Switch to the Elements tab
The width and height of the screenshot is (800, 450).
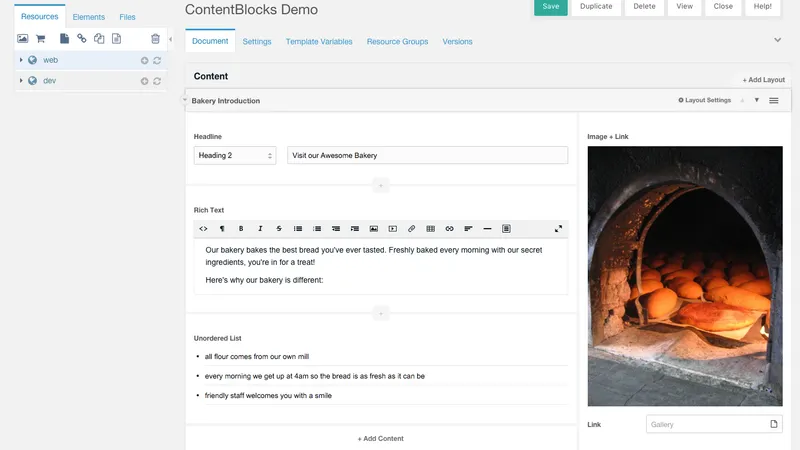[x=88, y=17]
